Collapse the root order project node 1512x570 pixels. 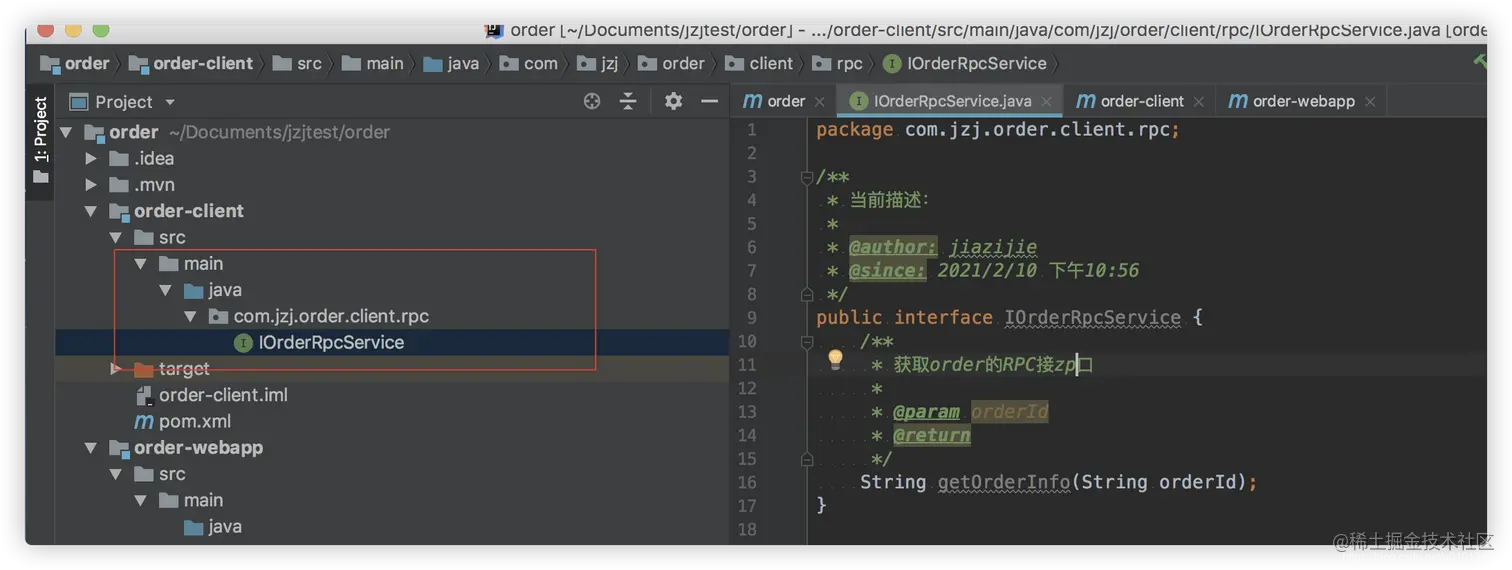tap(66, 132)
